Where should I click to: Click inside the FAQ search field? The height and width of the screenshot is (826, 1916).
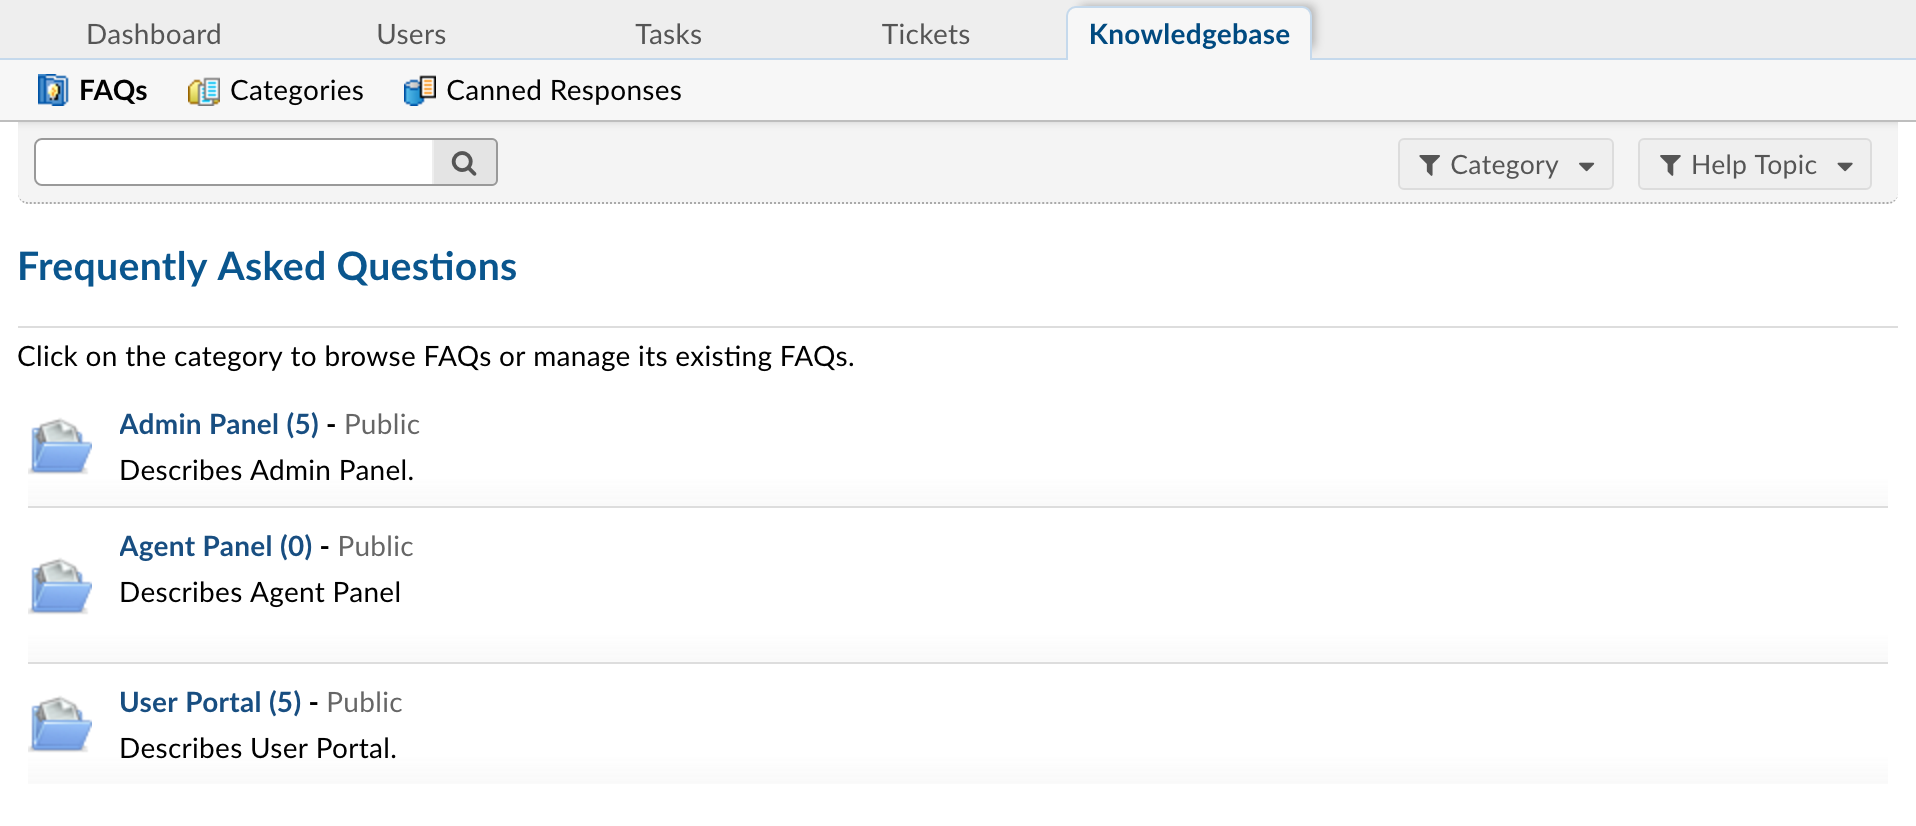click(230, 161)
